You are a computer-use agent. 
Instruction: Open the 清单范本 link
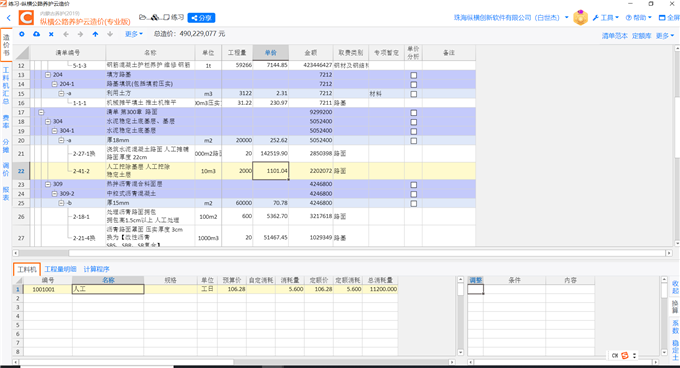pyautogui.click(x=615, y=36)
